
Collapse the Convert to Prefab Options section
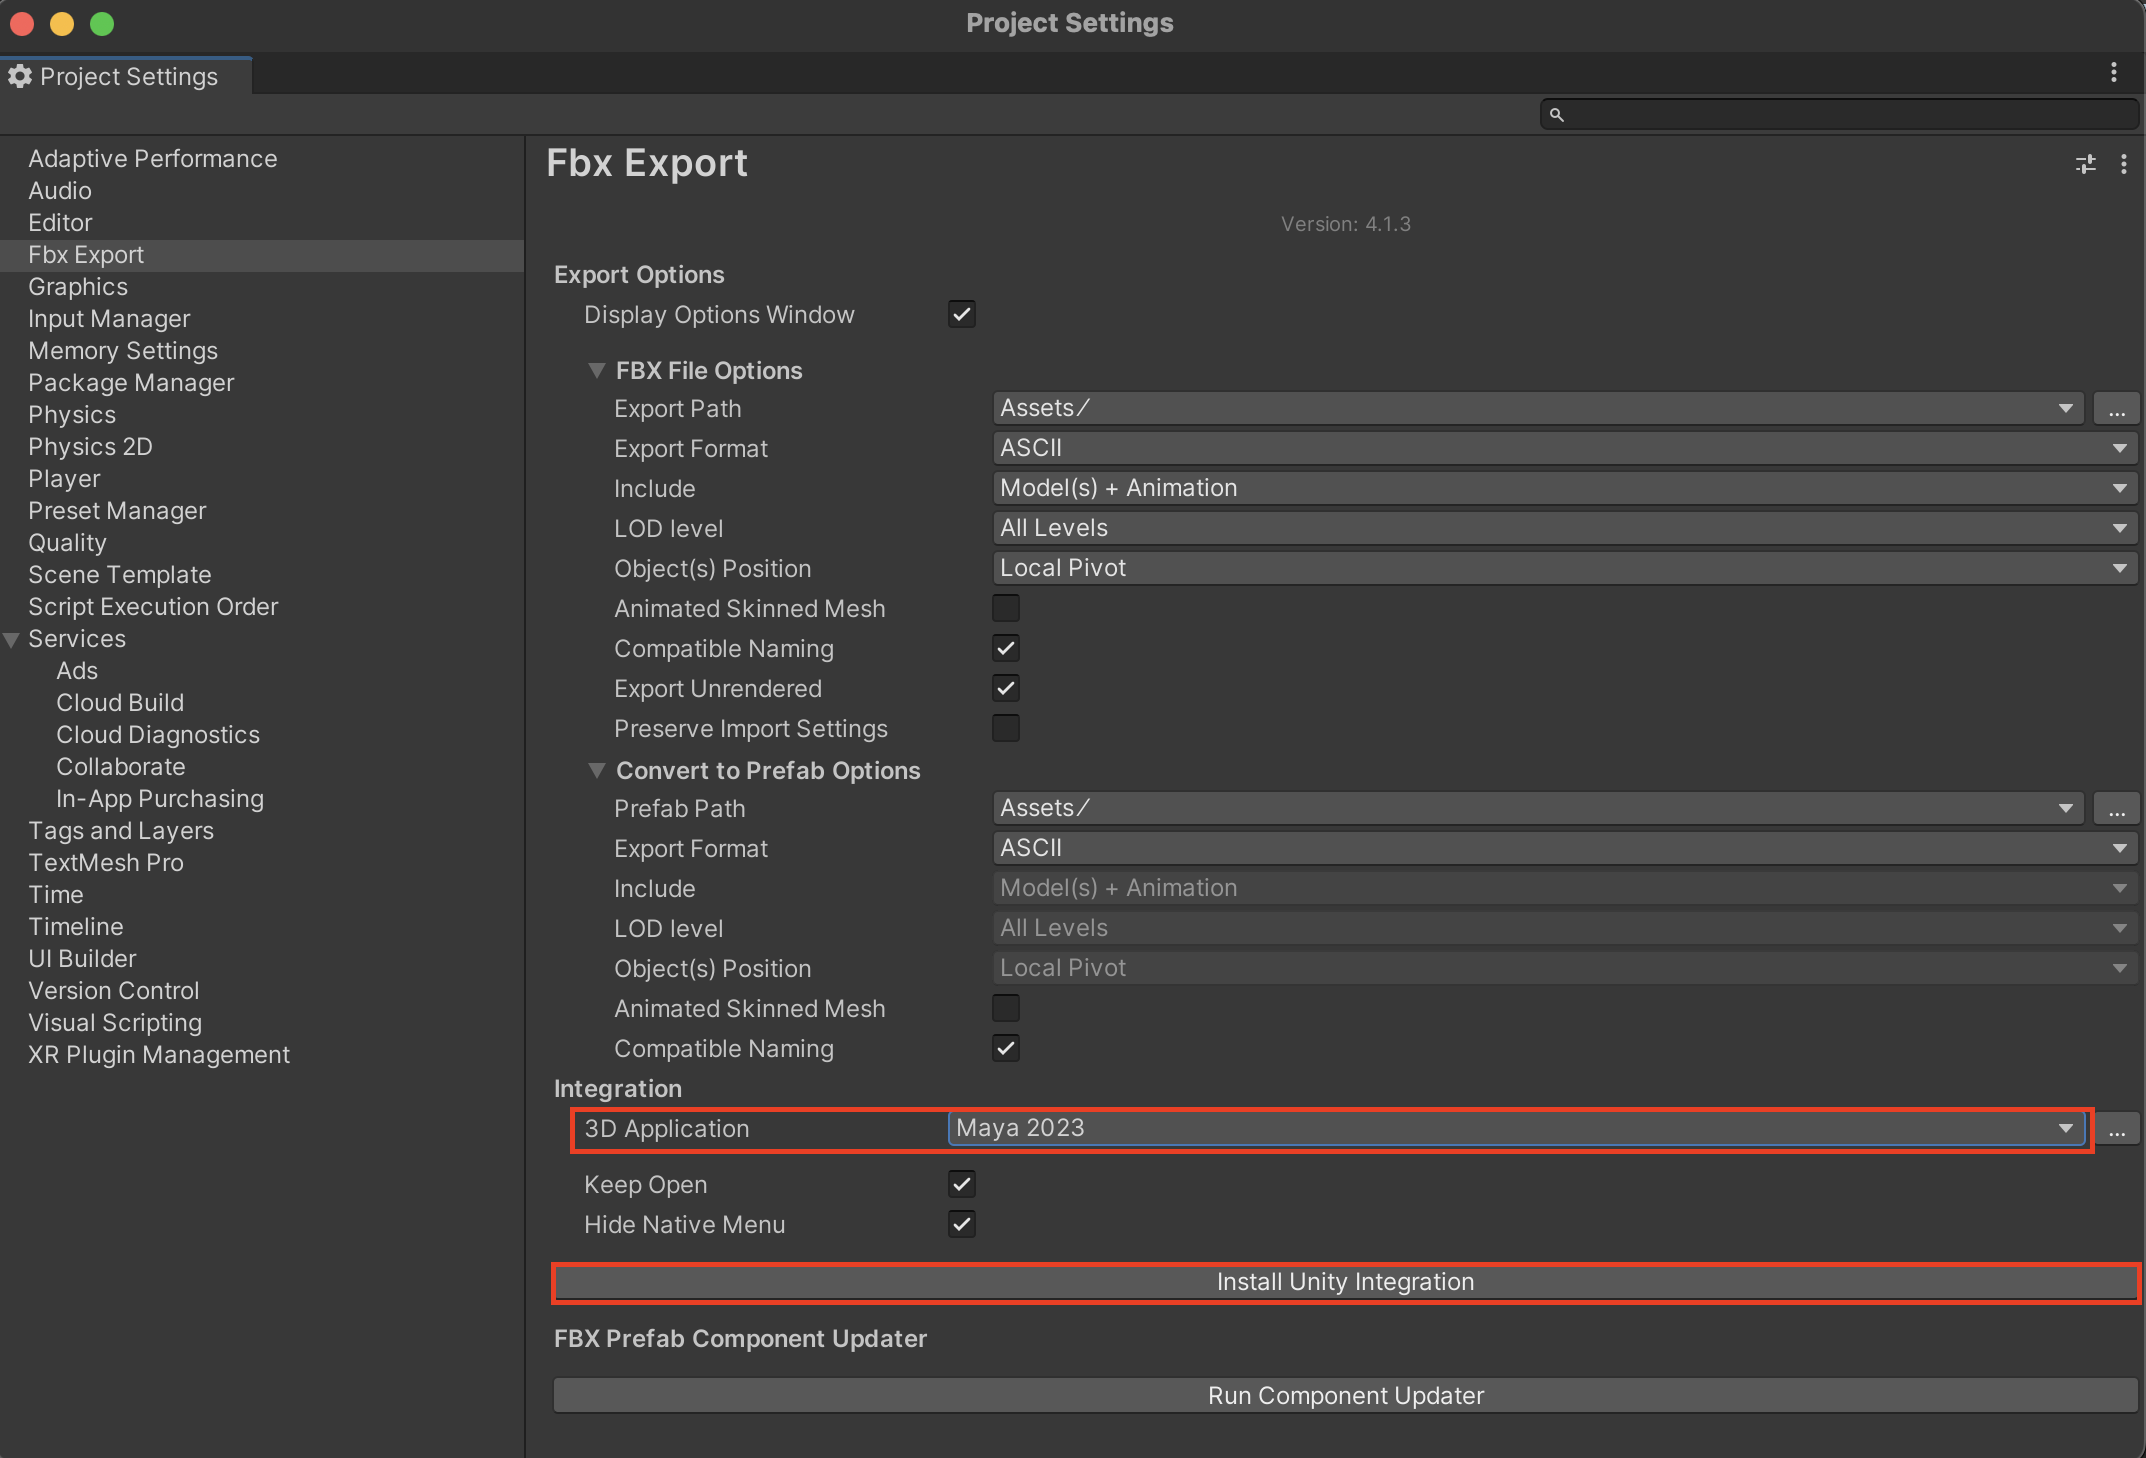tap(597, 770)
